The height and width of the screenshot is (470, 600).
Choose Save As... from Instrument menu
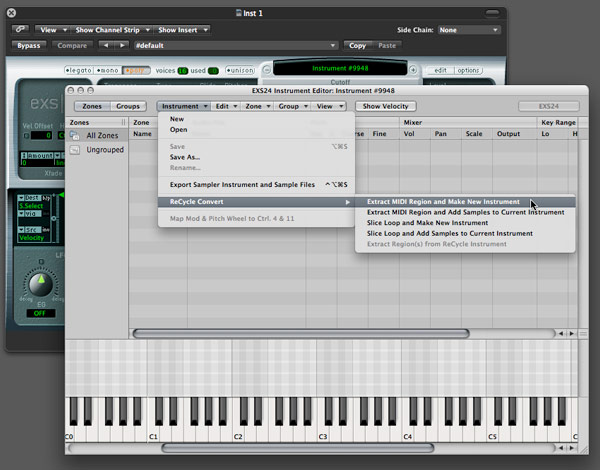[x=256, y=157]
